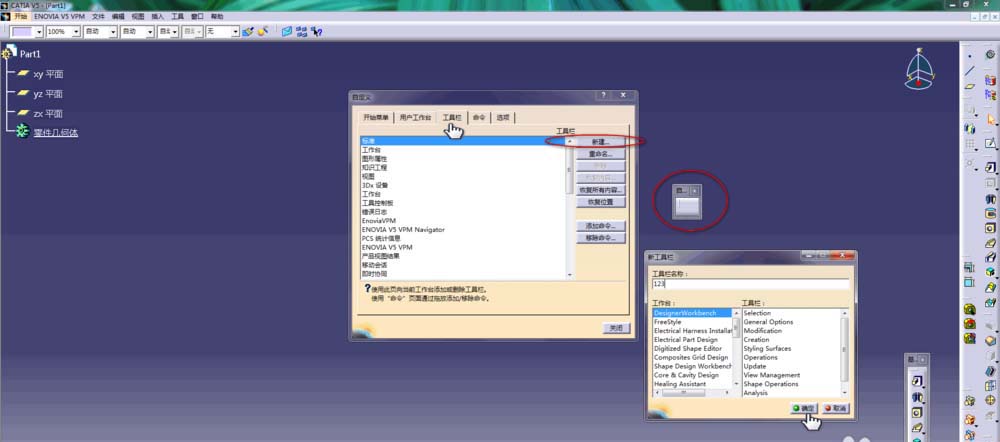Screen dimensions: 1000x442
Task: Select 3Dx 设备 in toolbar list
Action: tap(374, 185)
